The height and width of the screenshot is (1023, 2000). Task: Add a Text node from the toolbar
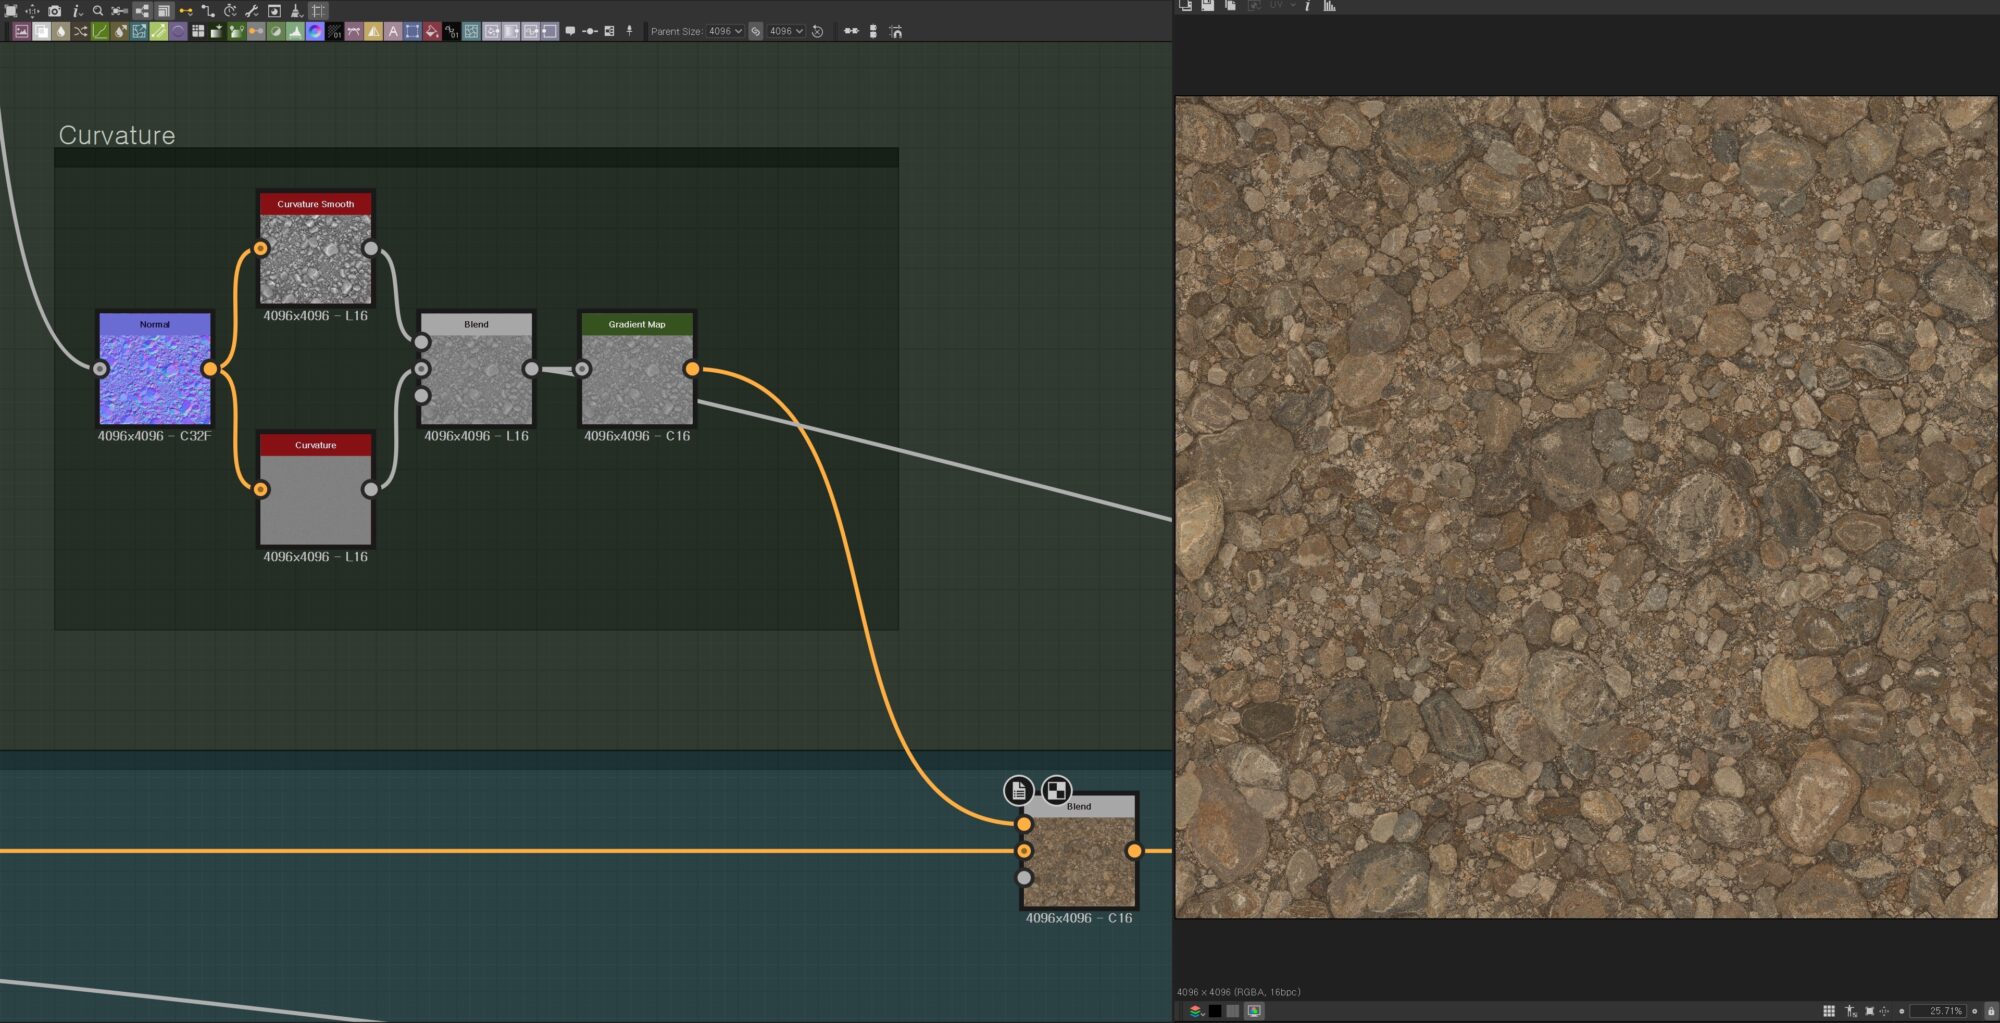393,31
